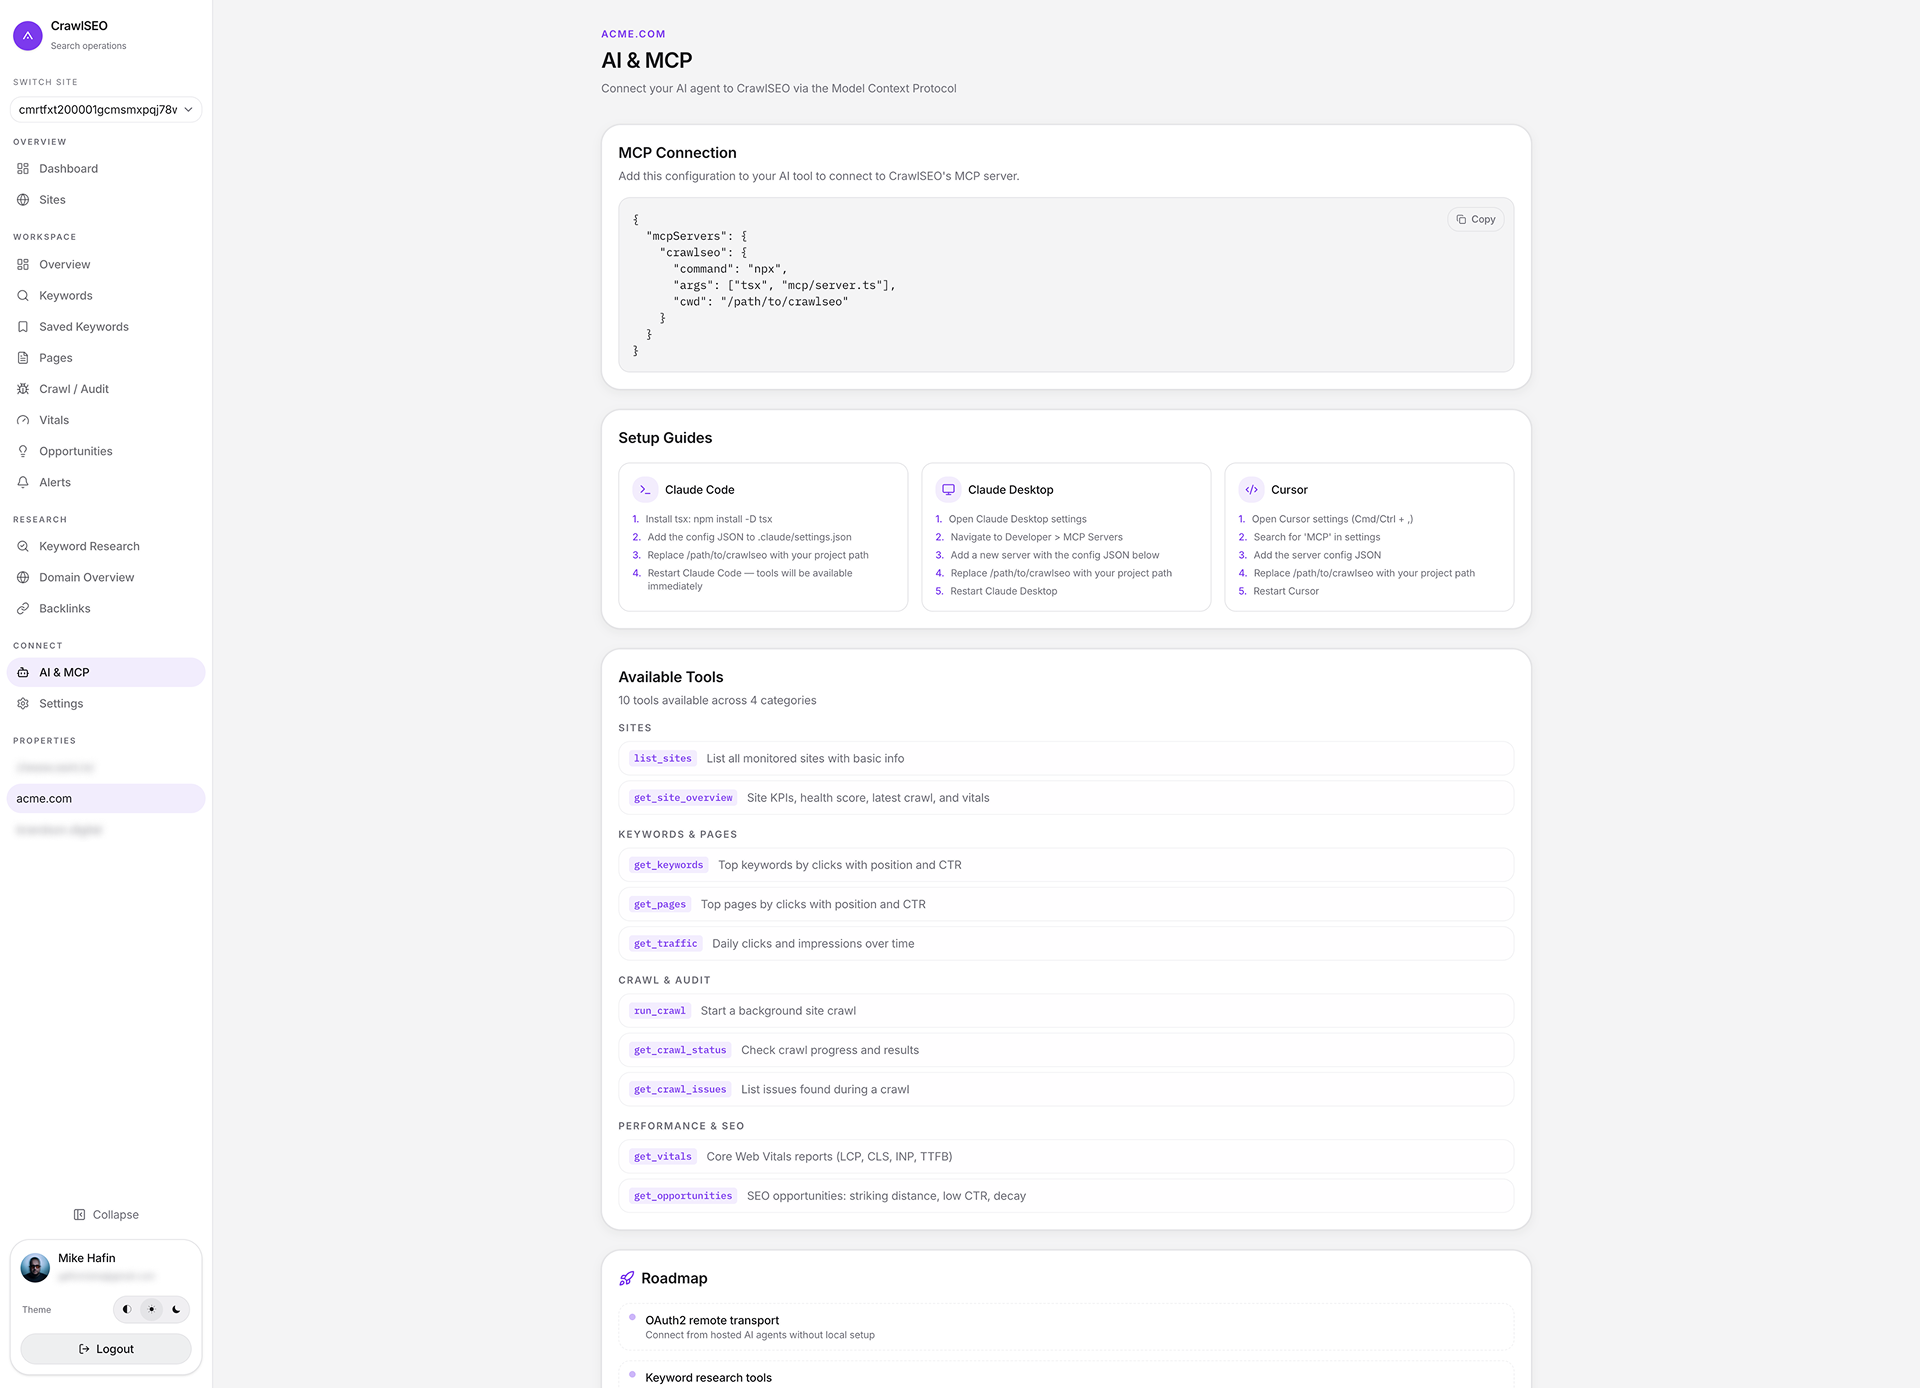Viewport: 1920px width, 1388px height.
Task: Click the ACME.COM breadcrumb label
Action: 633,34
